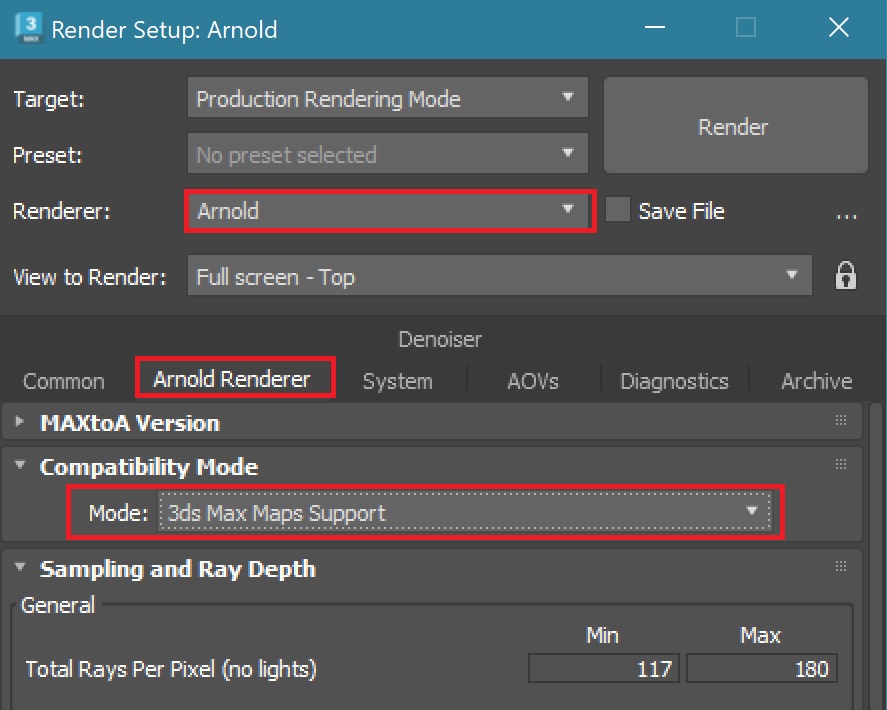Image resolution: width=887 pixels, height=710 pixels.
Task: Open the Target rendering mode dropdown
Action: point(387,99)
